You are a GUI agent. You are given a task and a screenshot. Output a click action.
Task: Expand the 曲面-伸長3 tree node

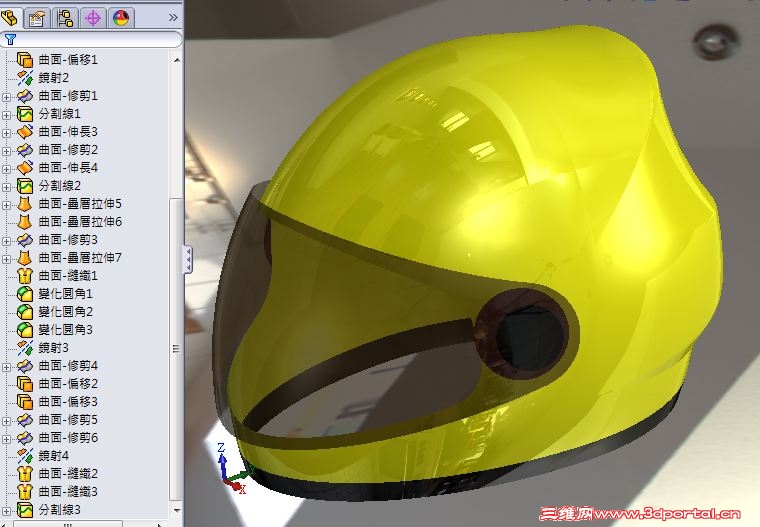click(6, 133)
